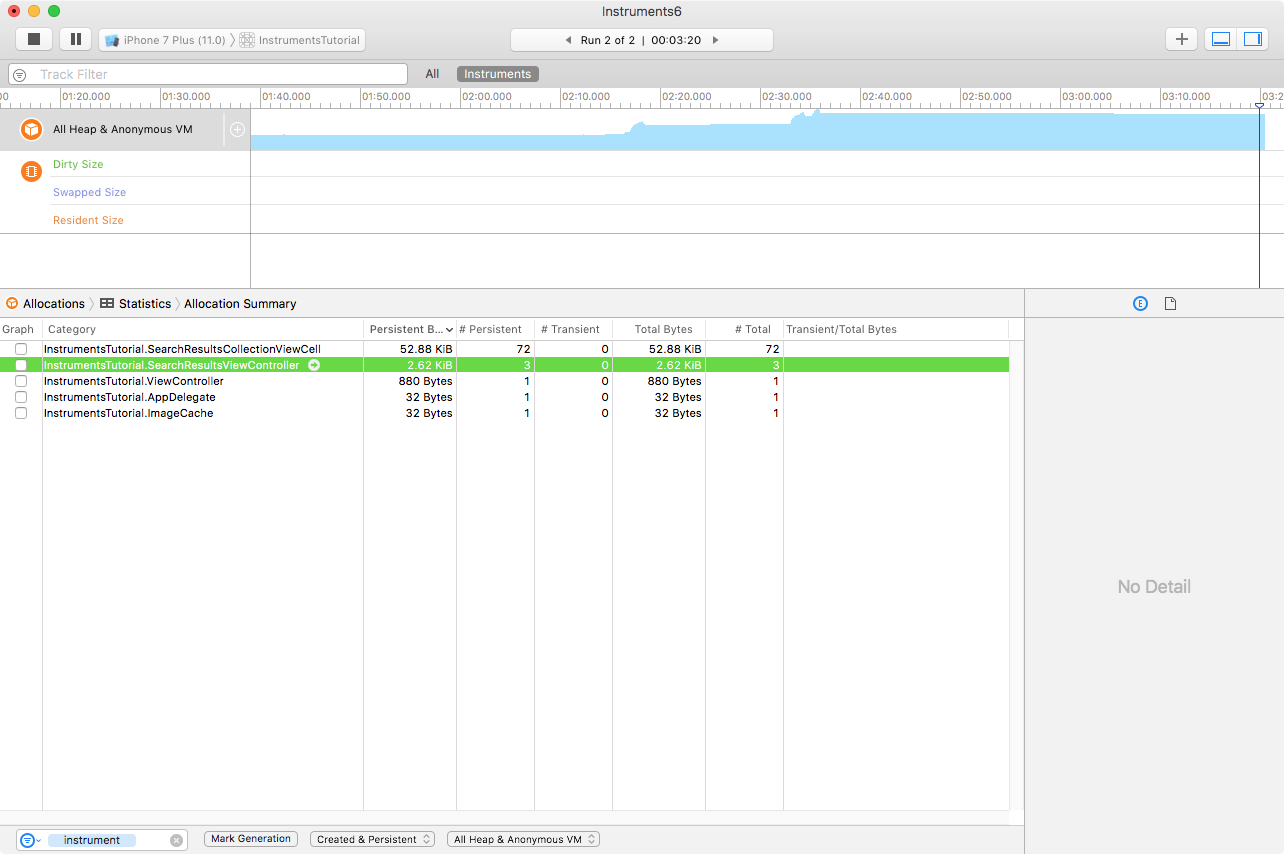Sort by the # Total column header
Viewport: 1284px width, 854px height.
tap(744, 329)
